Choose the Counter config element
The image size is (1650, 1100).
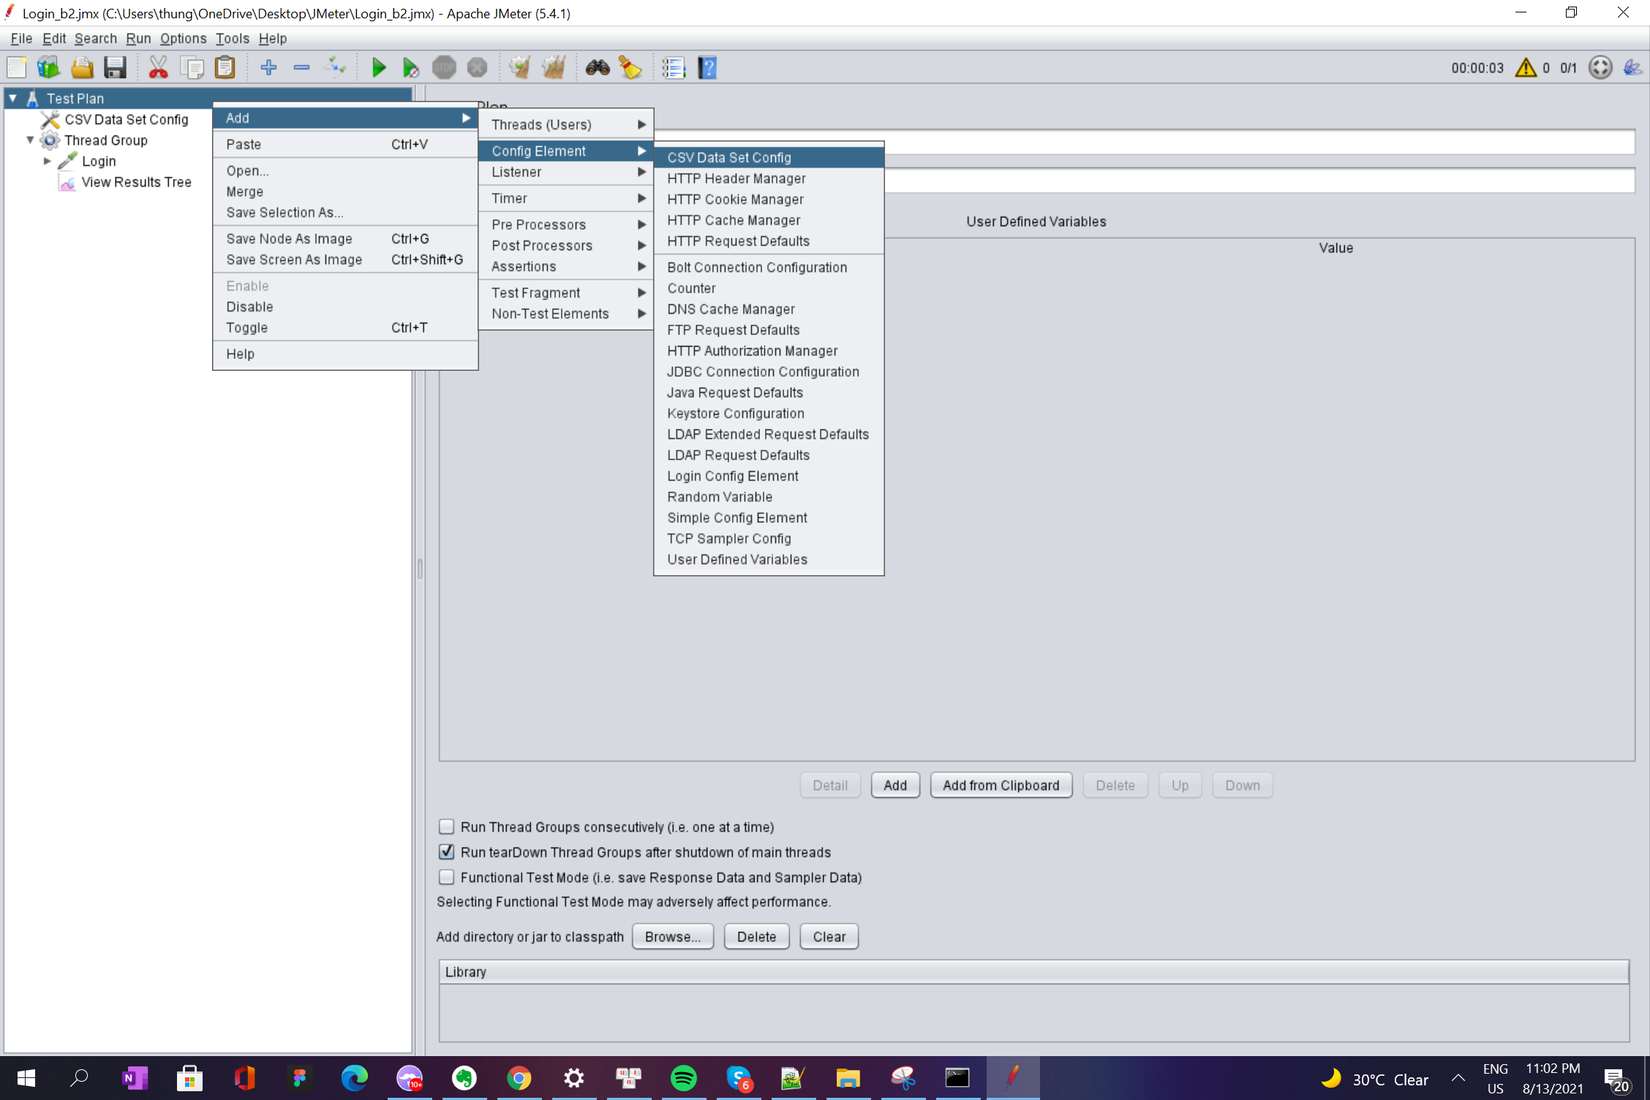(x=769, y=288)
